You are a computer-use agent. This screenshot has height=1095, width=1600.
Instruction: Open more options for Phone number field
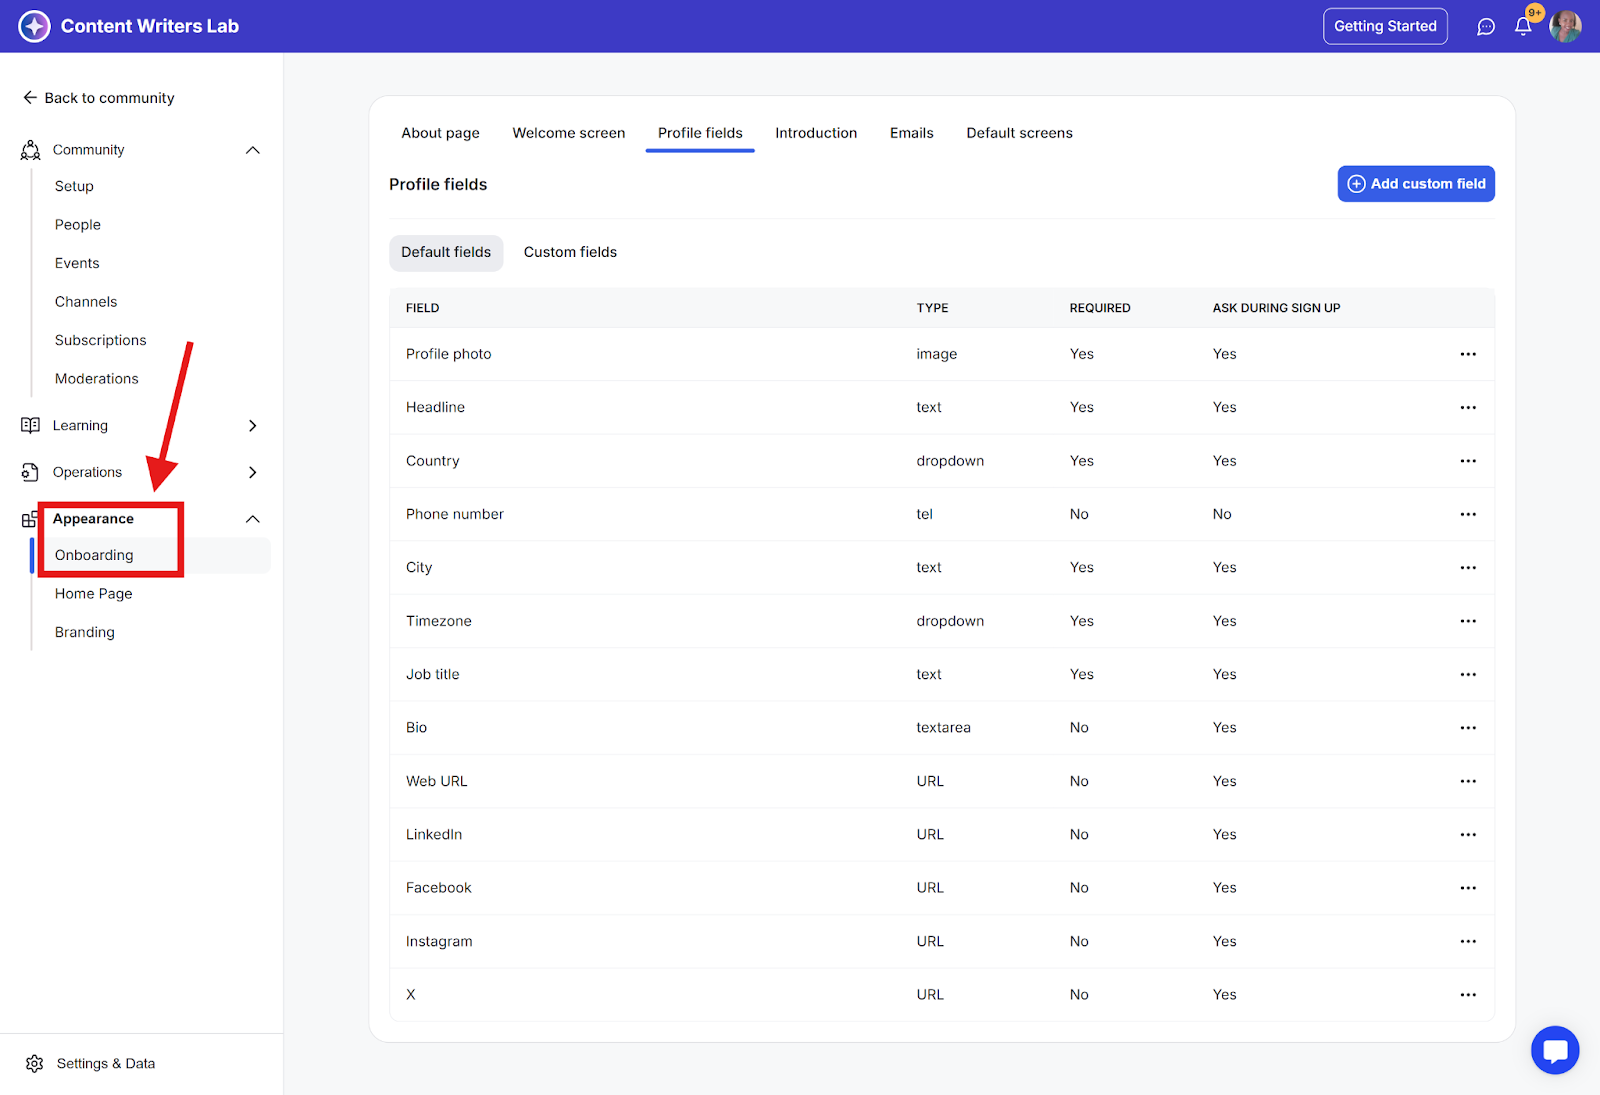click(x=1467, y=514)
